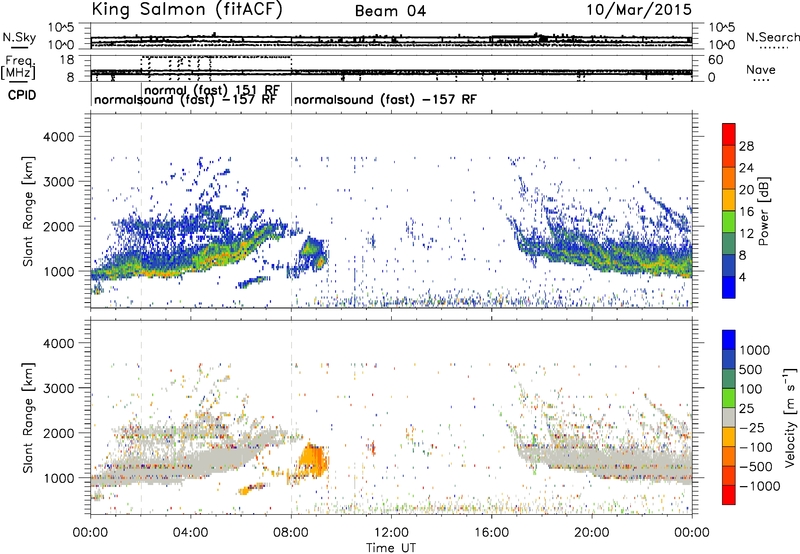Click the yellow 16-20 dB power swatch

click(x=729, y=200)
